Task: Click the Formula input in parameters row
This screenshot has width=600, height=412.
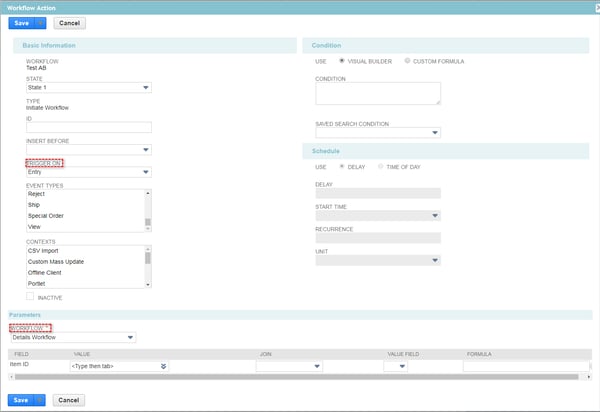Action: [x=526, y=366]
